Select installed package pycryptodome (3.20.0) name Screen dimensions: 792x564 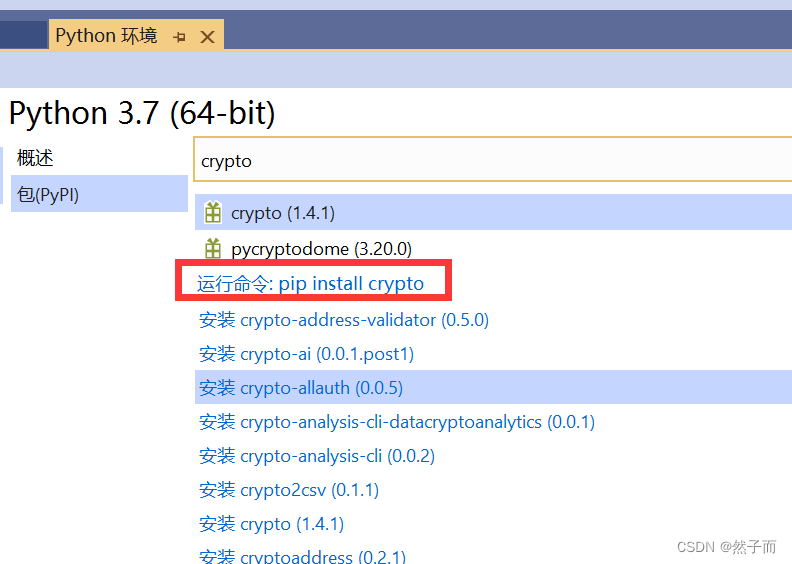pyautogui.click(x=320, y=248)
